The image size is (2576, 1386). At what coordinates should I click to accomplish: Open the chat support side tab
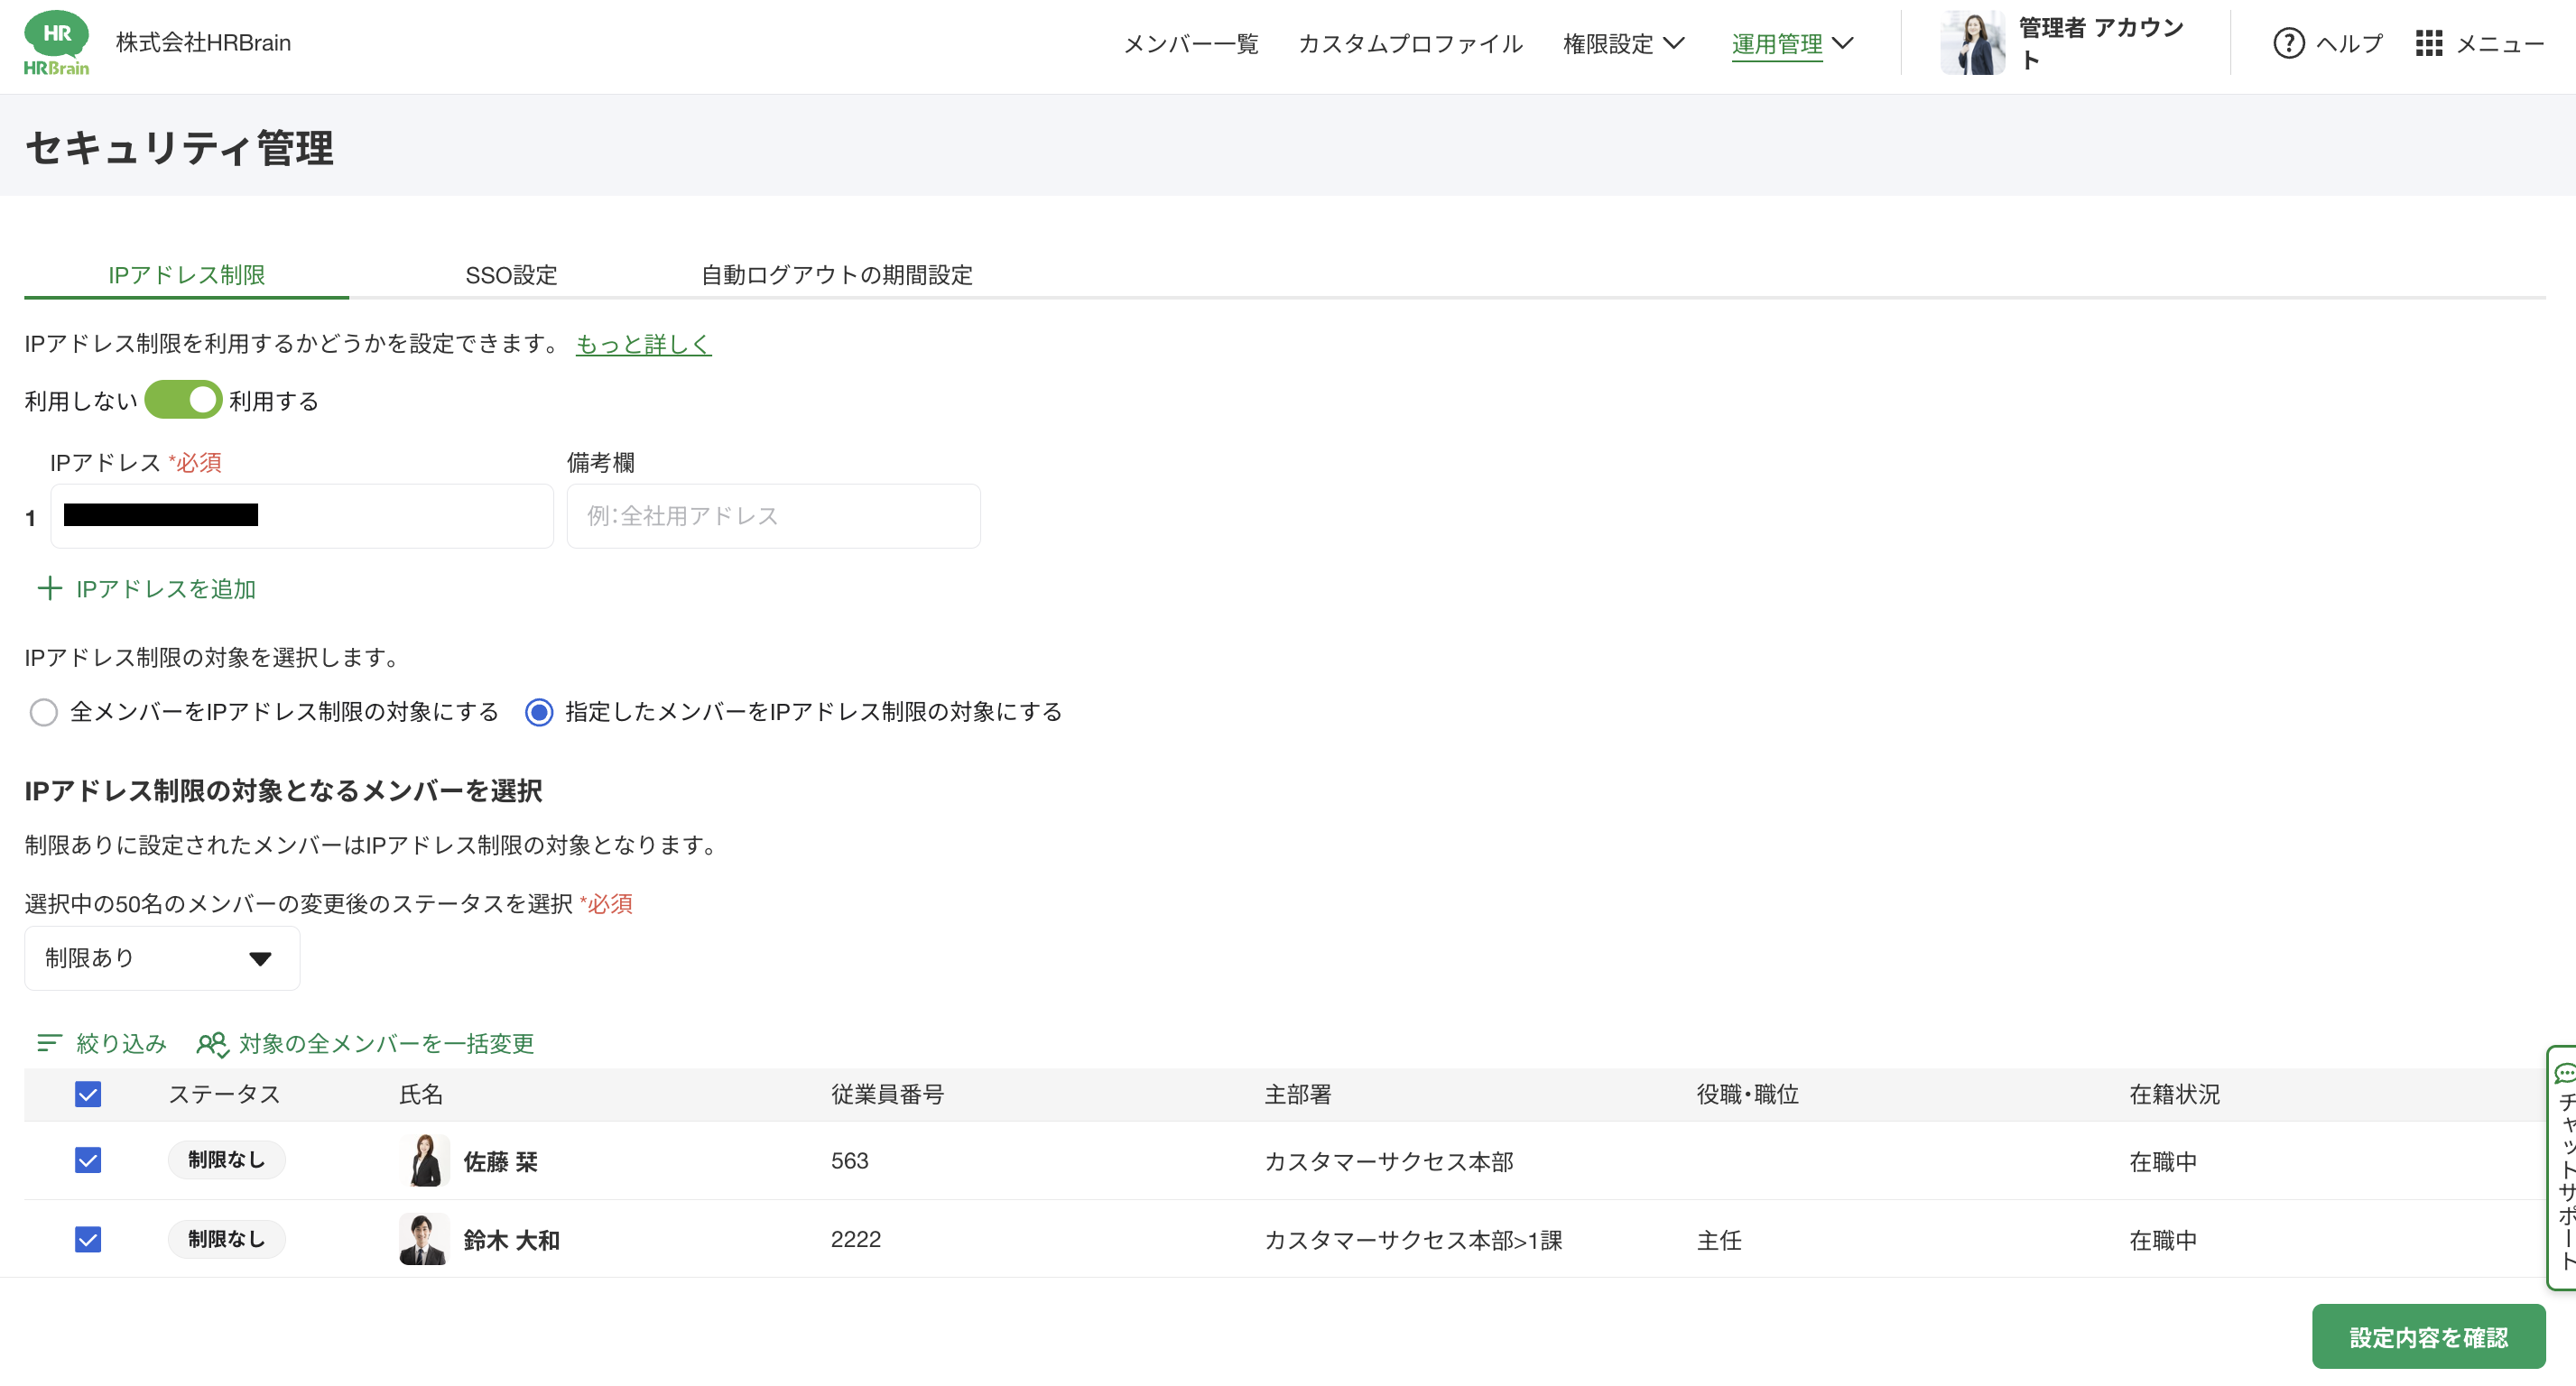tap(2563, 1167)
